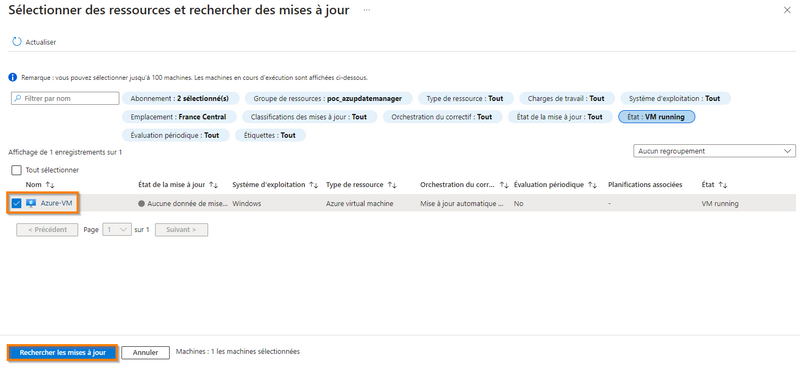Click the Actualiser refresh icon

[x=17, y=42]
